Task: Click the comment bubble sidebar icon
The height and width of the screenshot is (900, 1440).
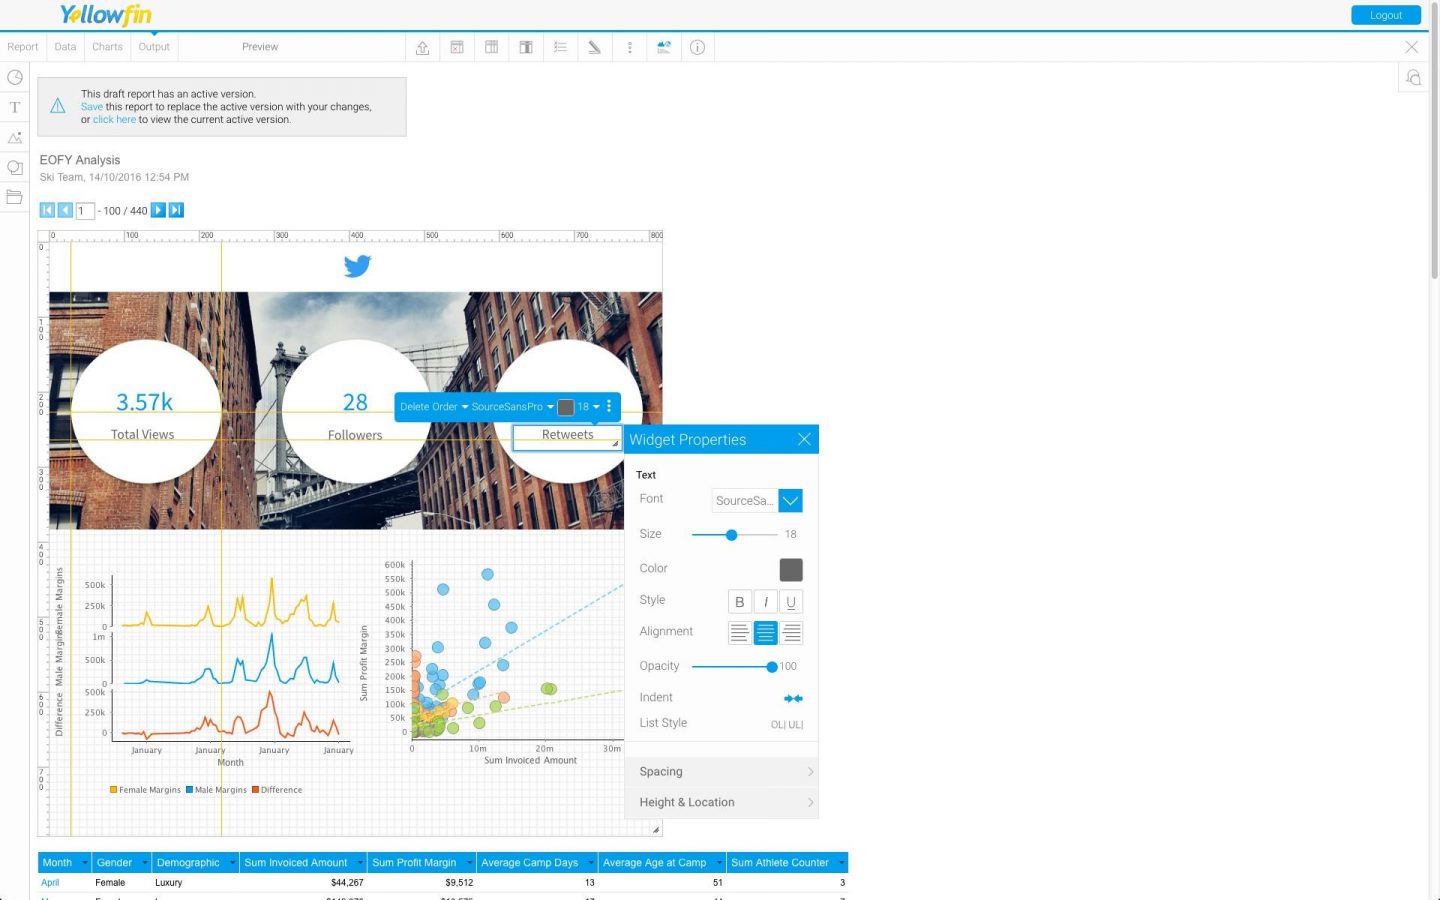Action: pyautogui.click(x=15, y=167)
